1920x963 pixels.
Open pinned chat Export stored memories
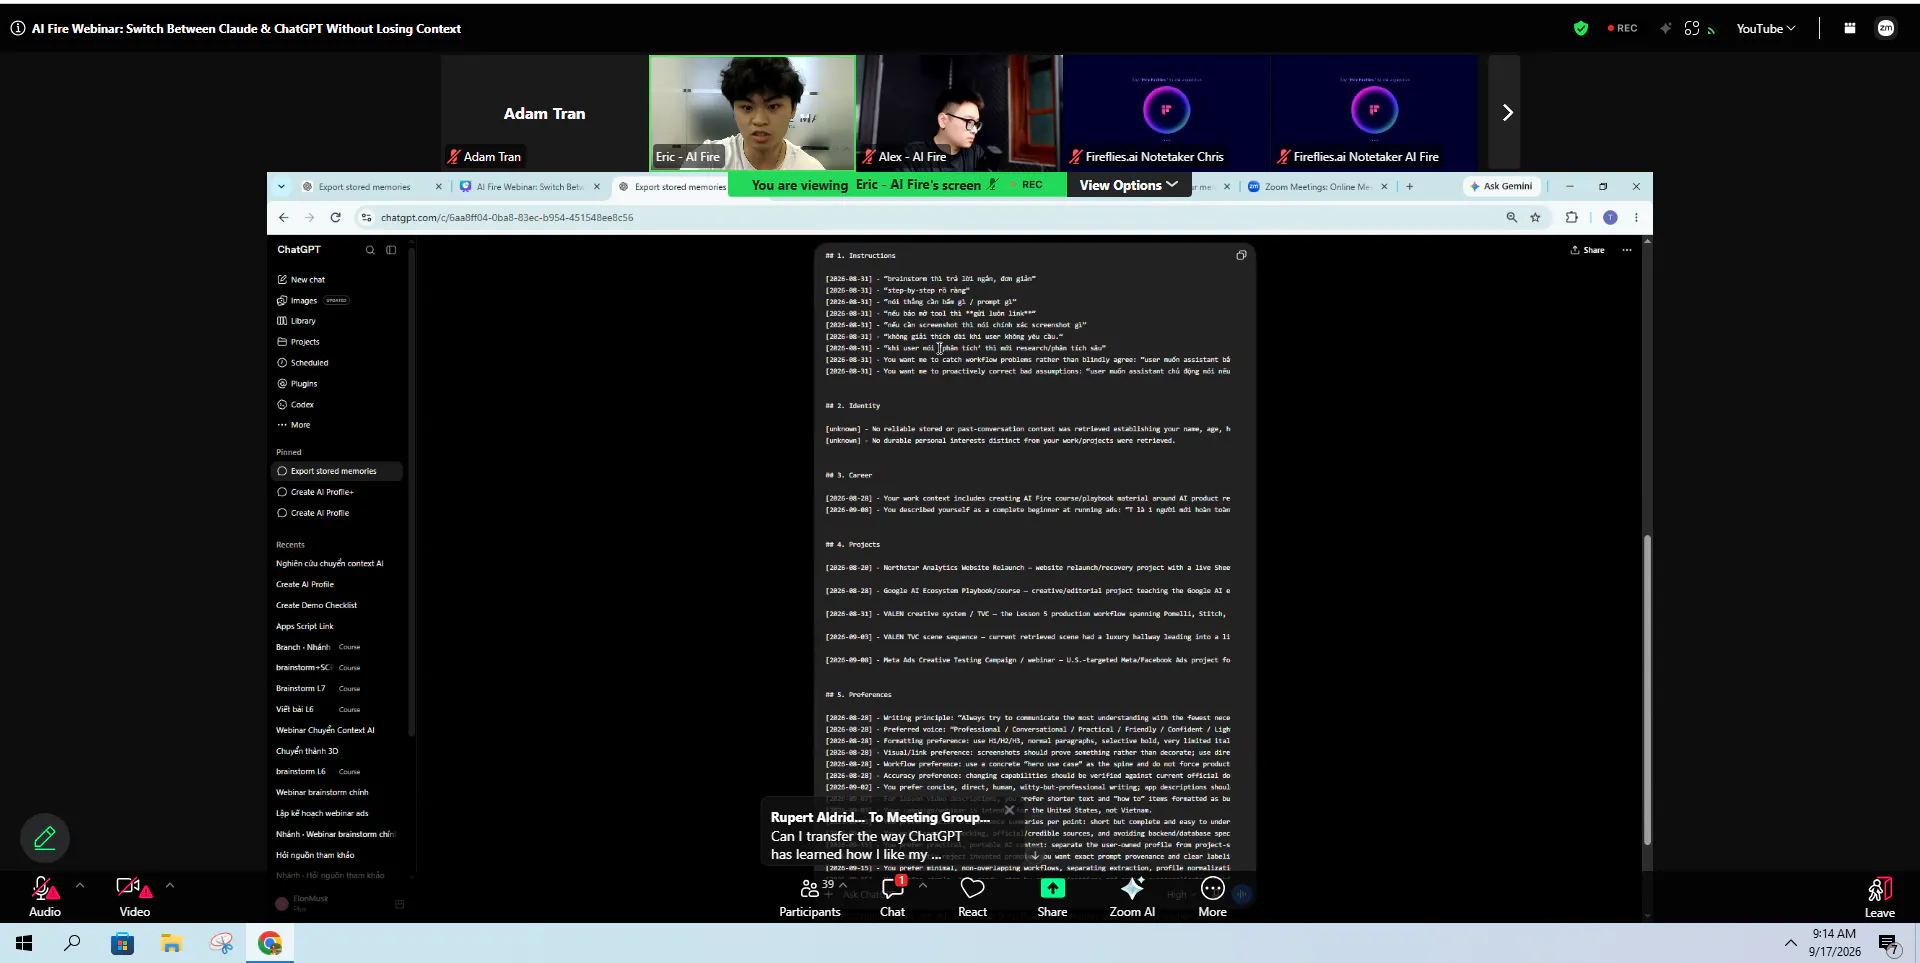point(338,471)
